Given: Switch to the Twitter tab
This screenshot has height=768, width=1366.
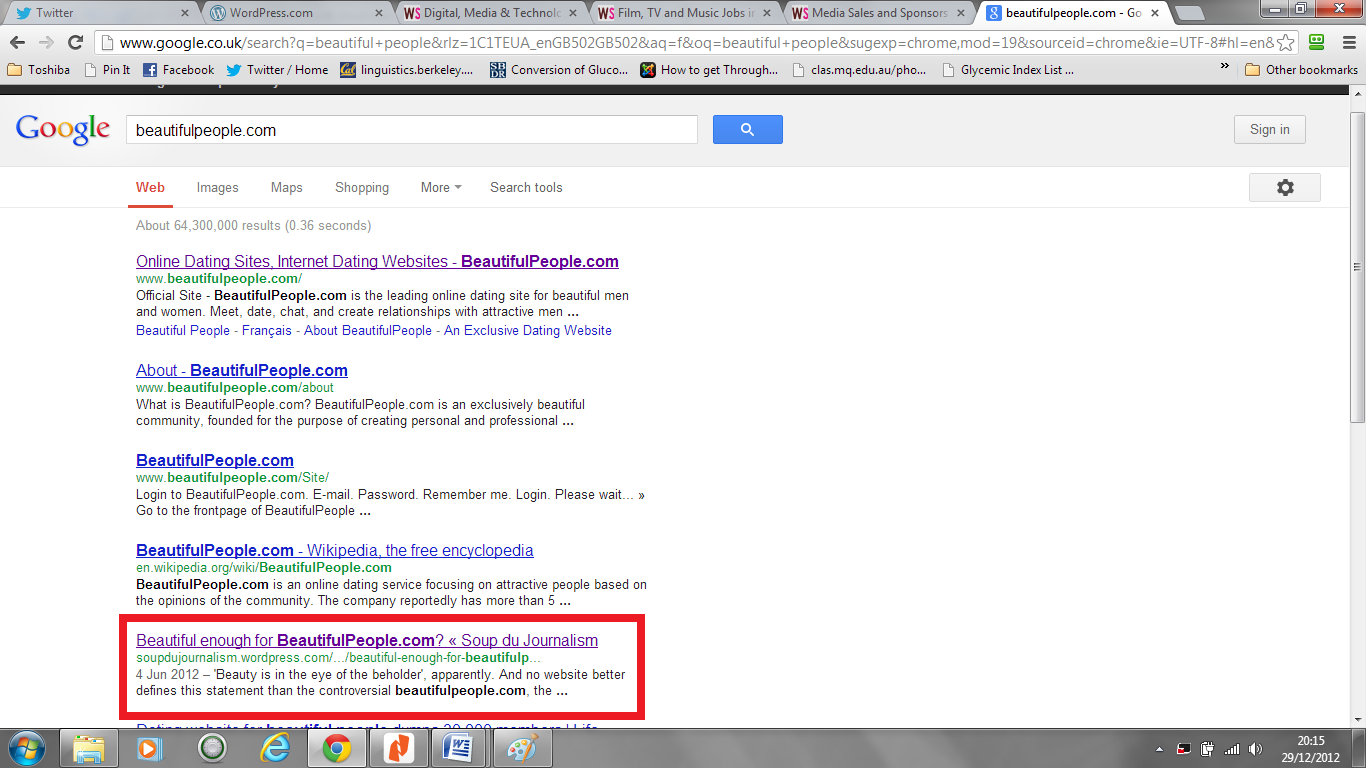Looking at the screenshot, I should click(100, 13).
